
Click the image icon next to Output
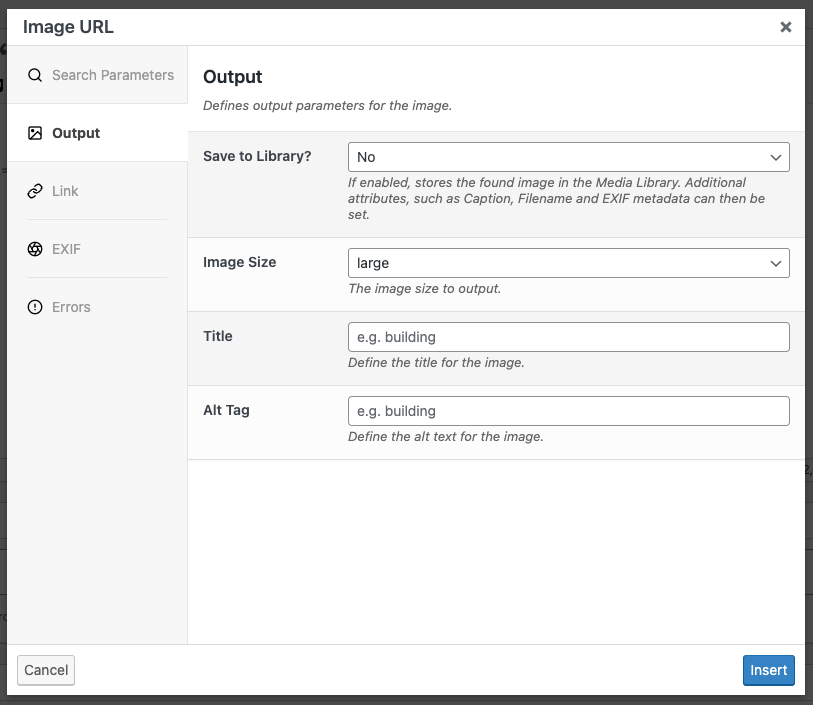[x=35, y=133]
